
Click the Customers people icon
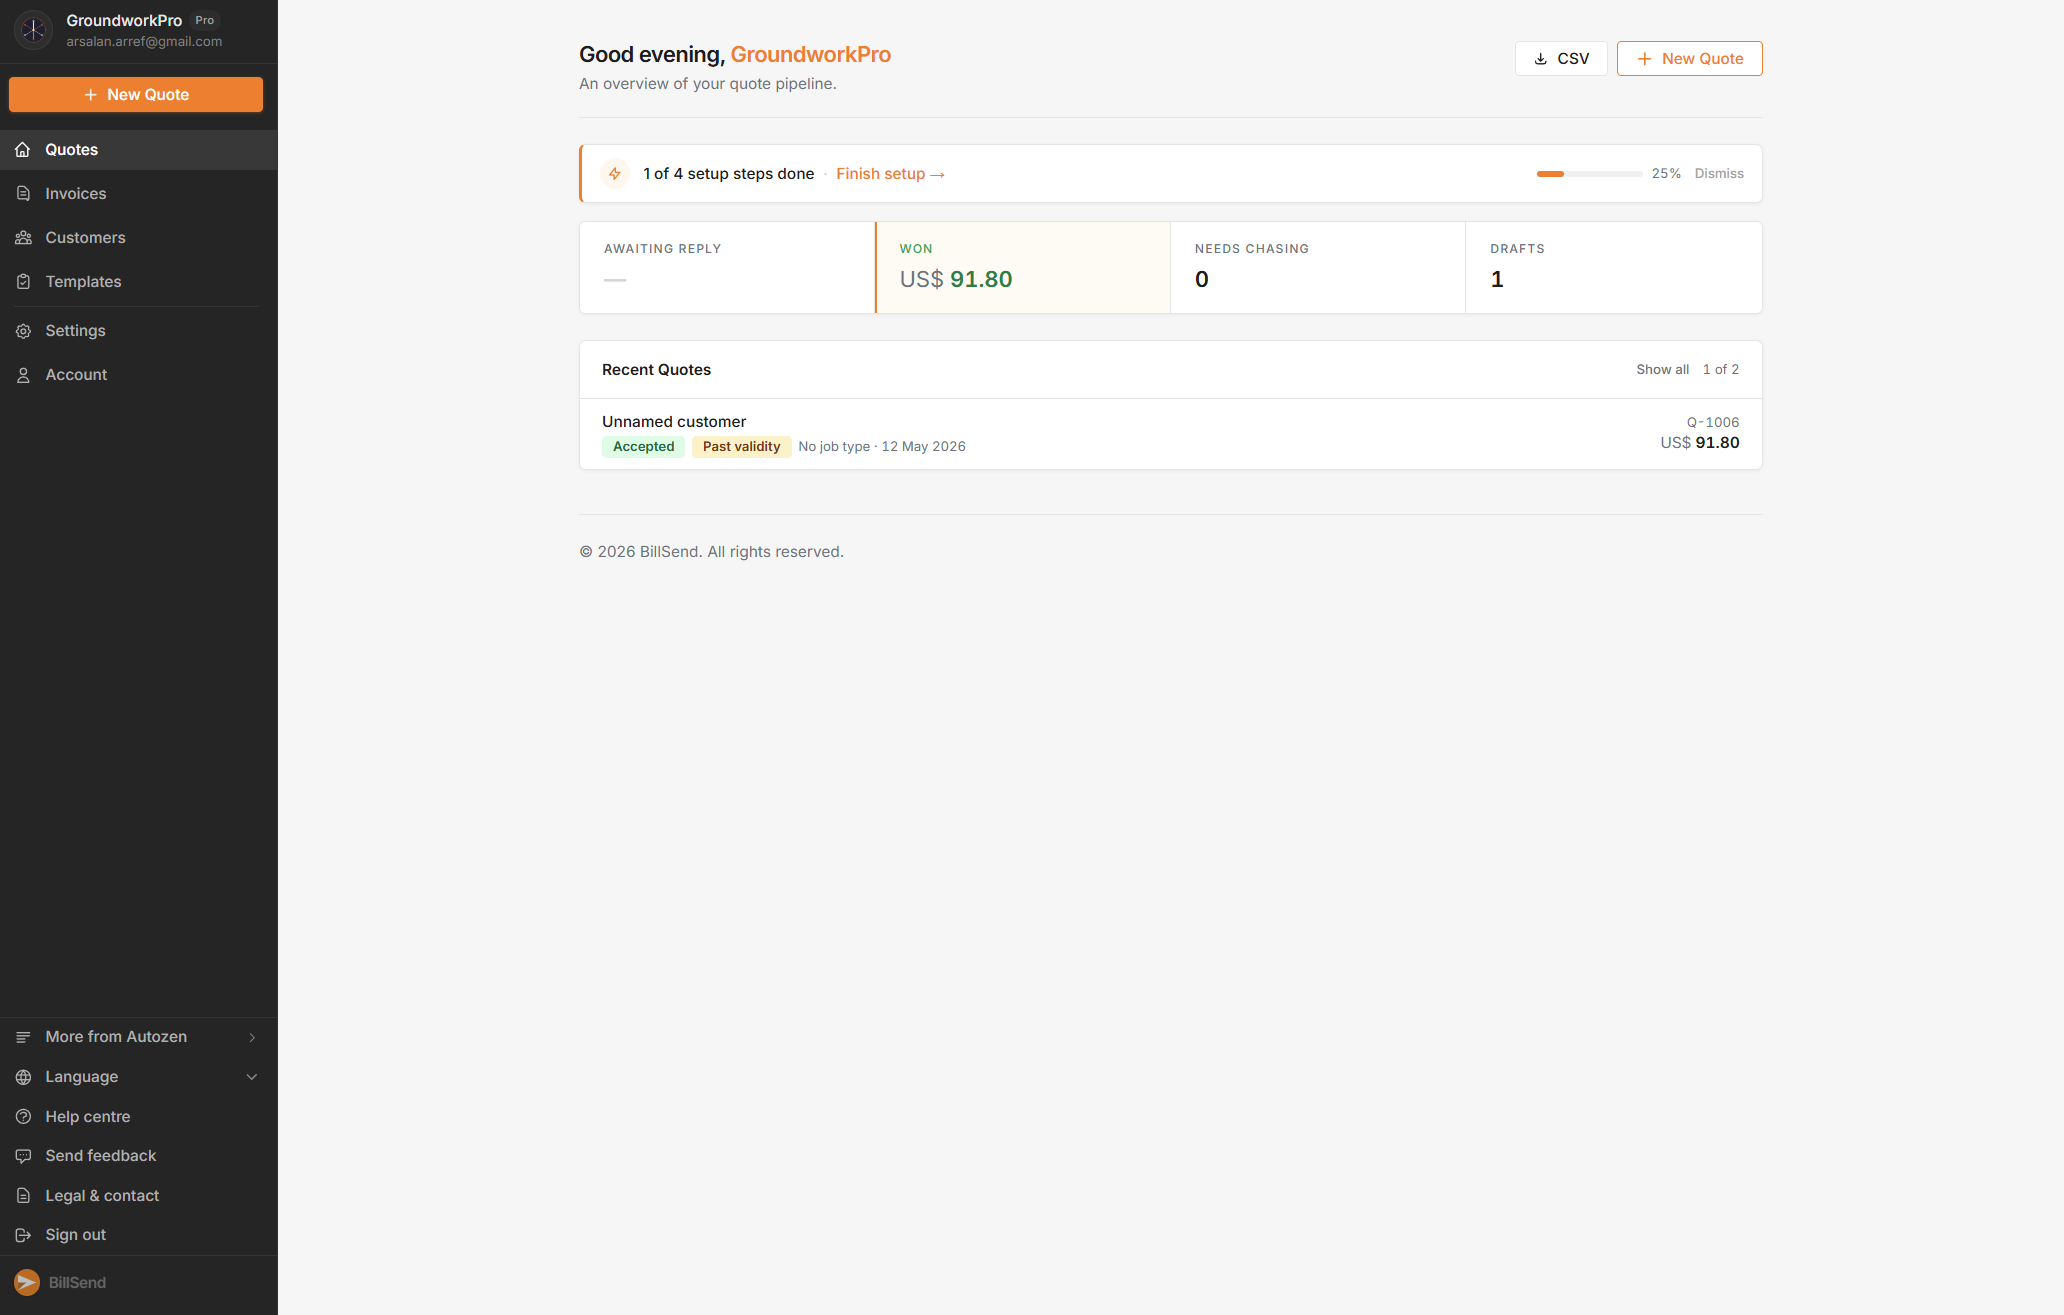tap(23, 238)
